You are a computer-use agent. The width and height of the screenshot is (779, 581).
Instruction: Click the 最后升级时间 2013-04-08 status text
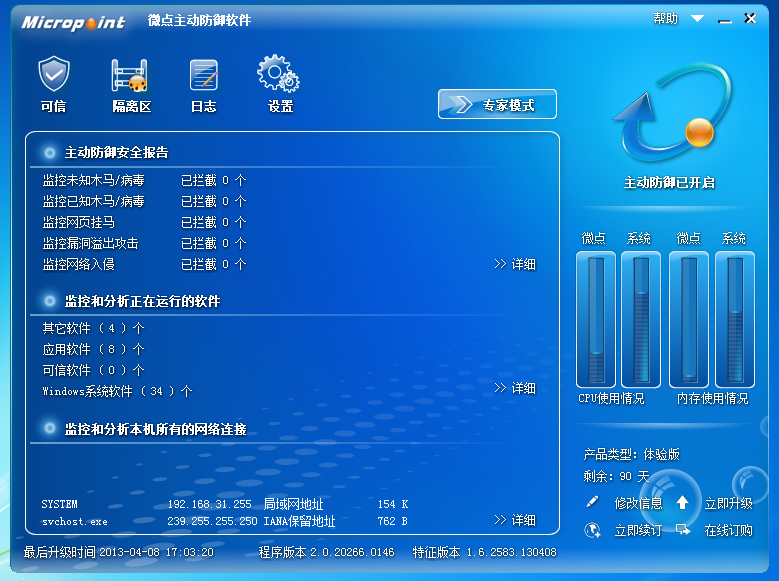coord(119,552)
